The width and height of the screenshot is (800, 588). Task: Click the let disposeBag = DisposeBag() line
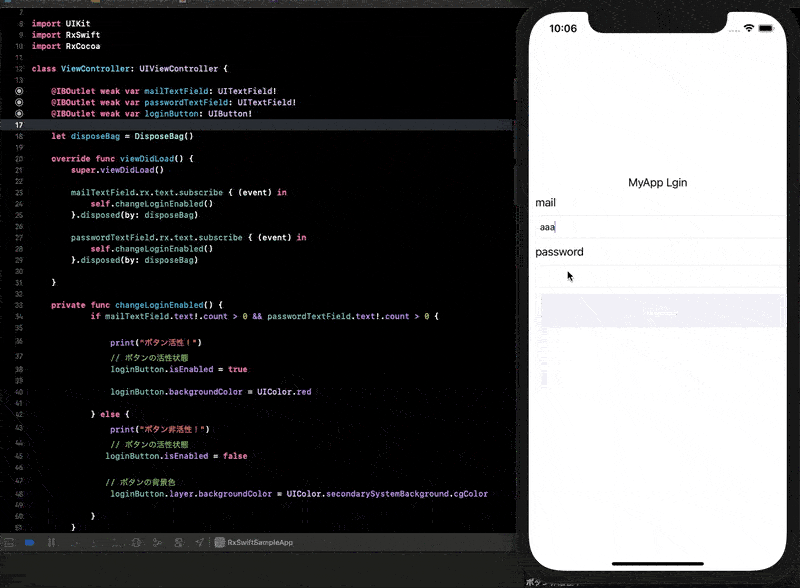122,136
